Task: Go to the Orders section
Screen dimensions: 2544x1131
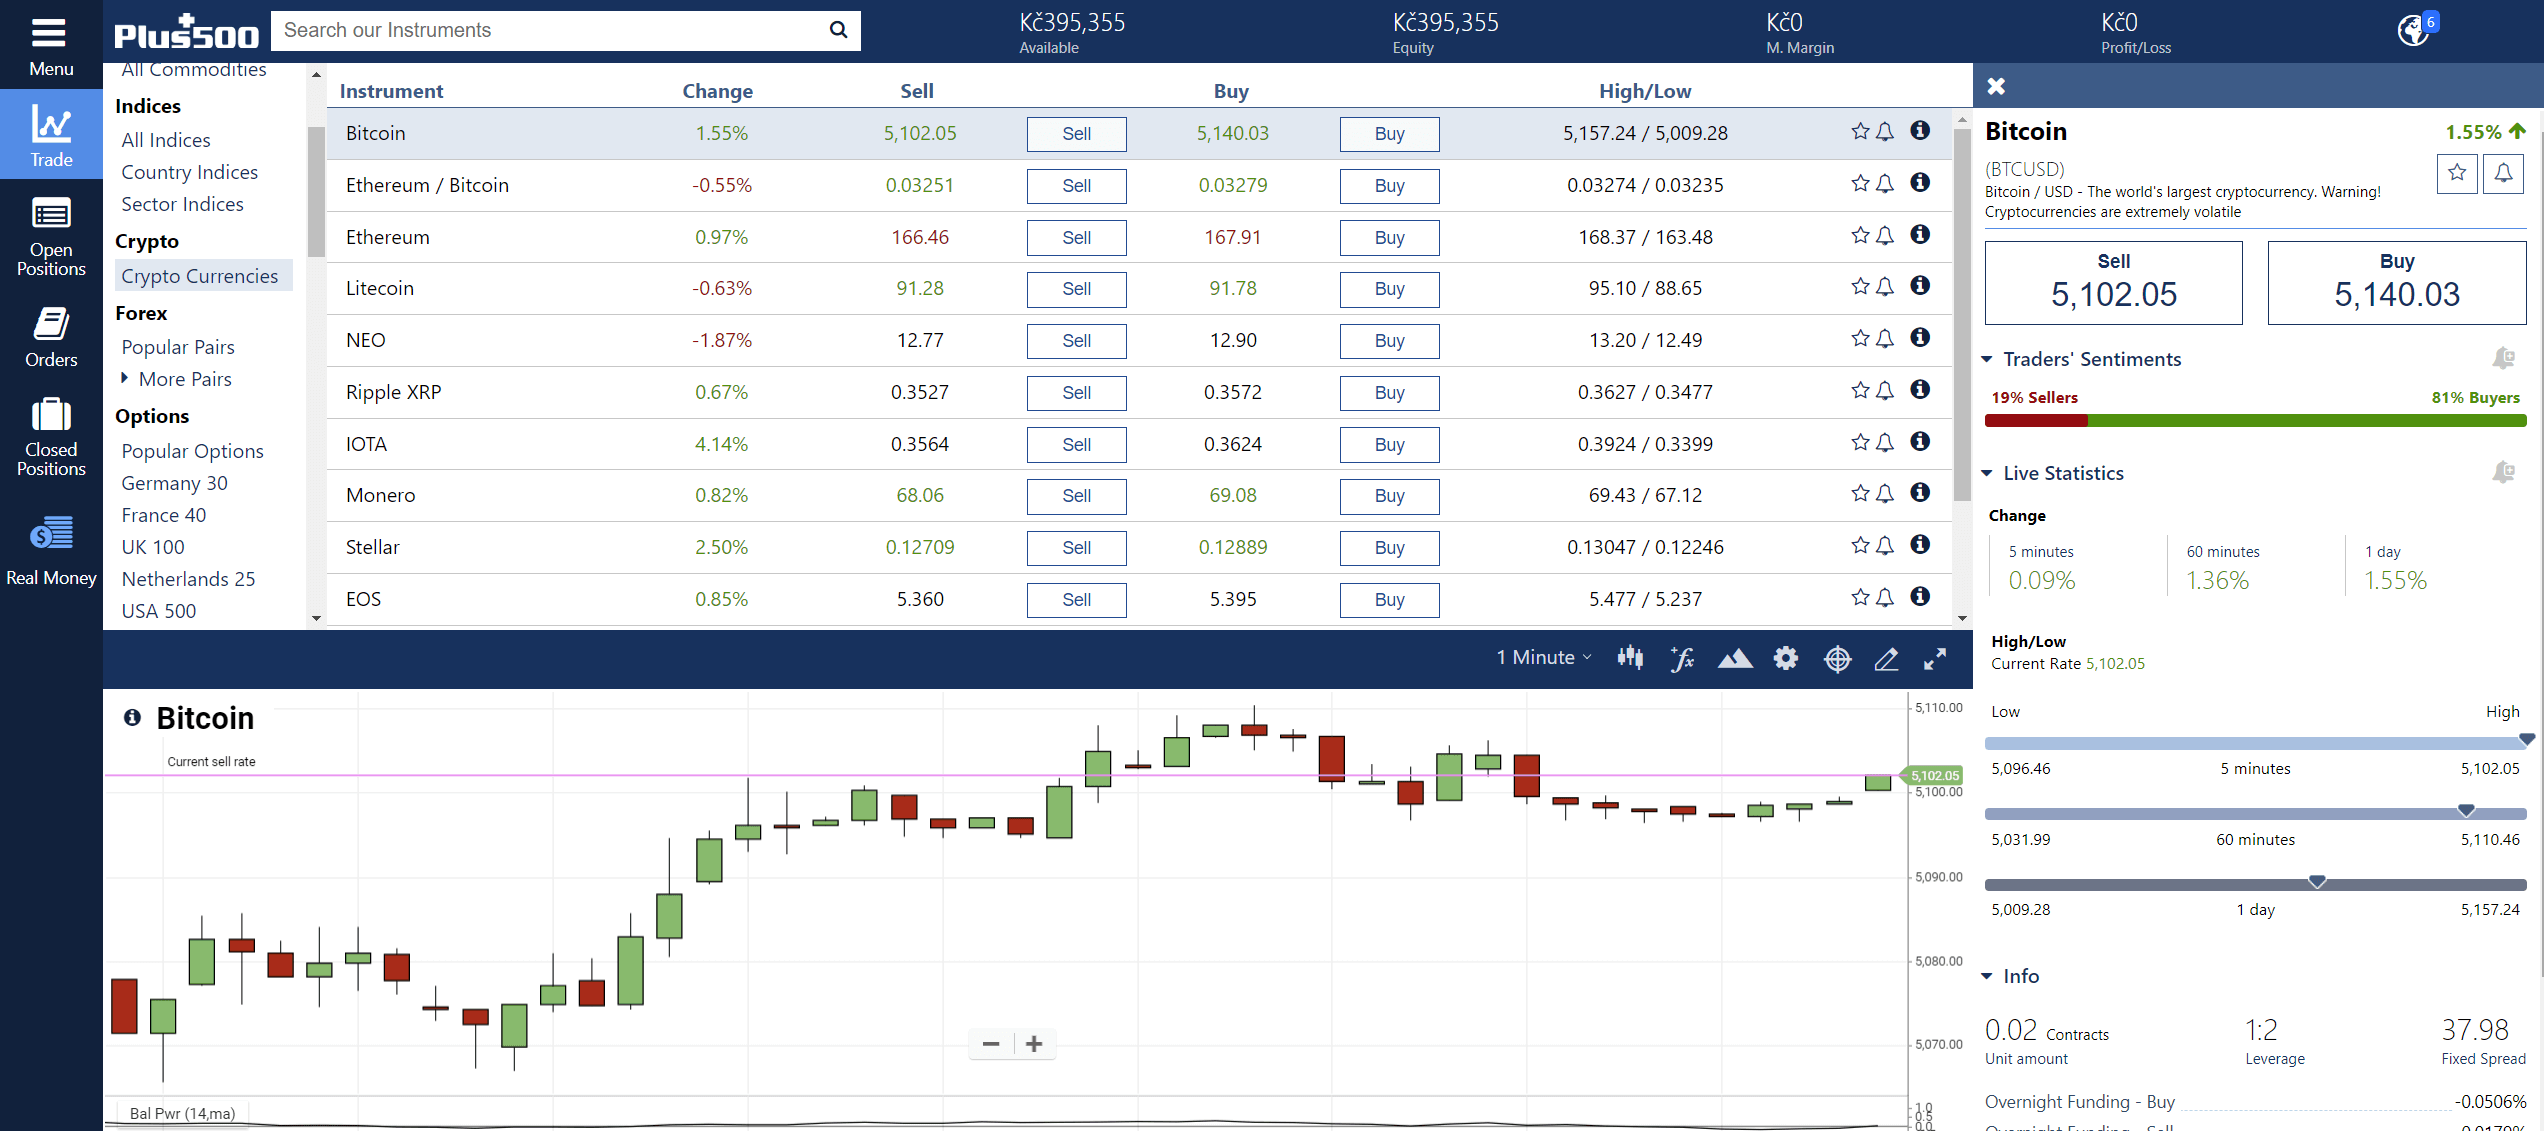Action: [x=51, y=337]
